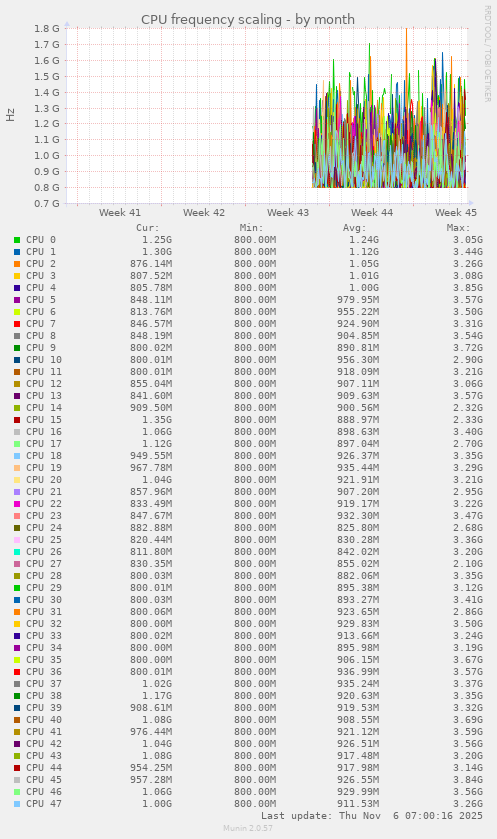Click CPU 1 max value 3.44G
Screen dimensions: 497x839
[x=468, y=251]
